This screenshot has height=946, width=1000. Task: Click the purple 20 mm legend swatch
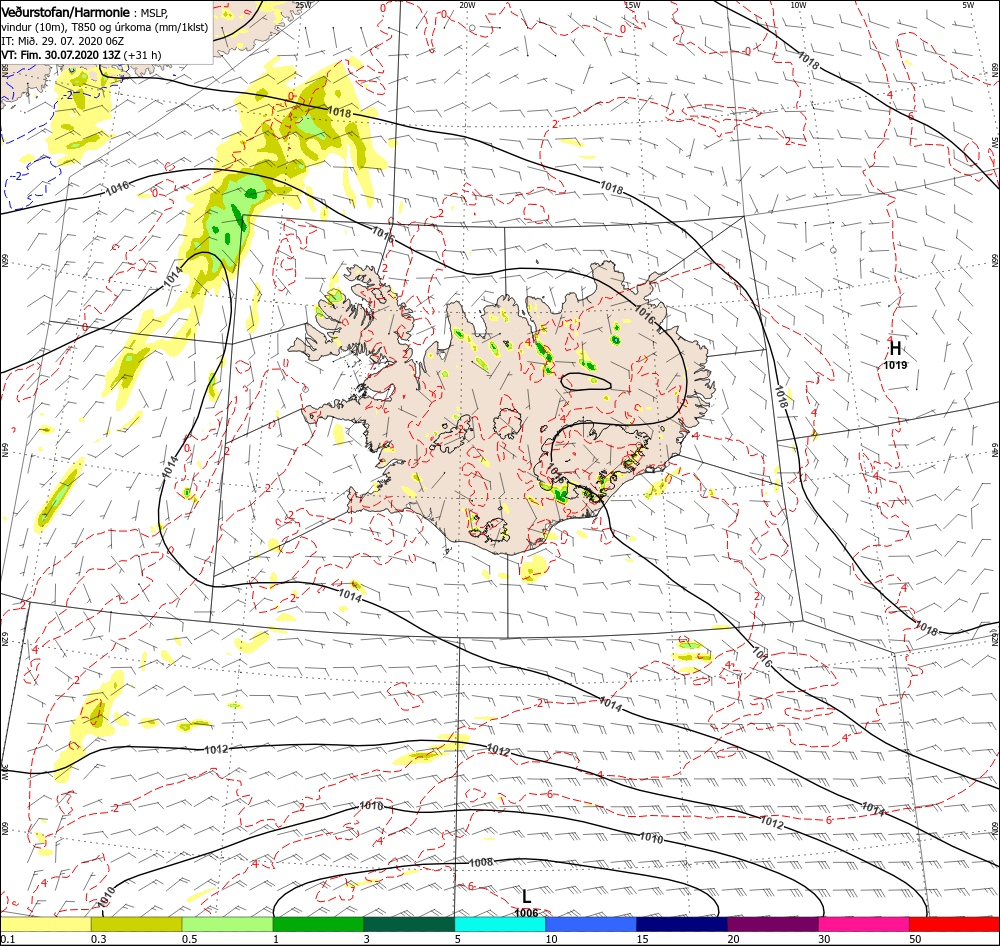773,924
